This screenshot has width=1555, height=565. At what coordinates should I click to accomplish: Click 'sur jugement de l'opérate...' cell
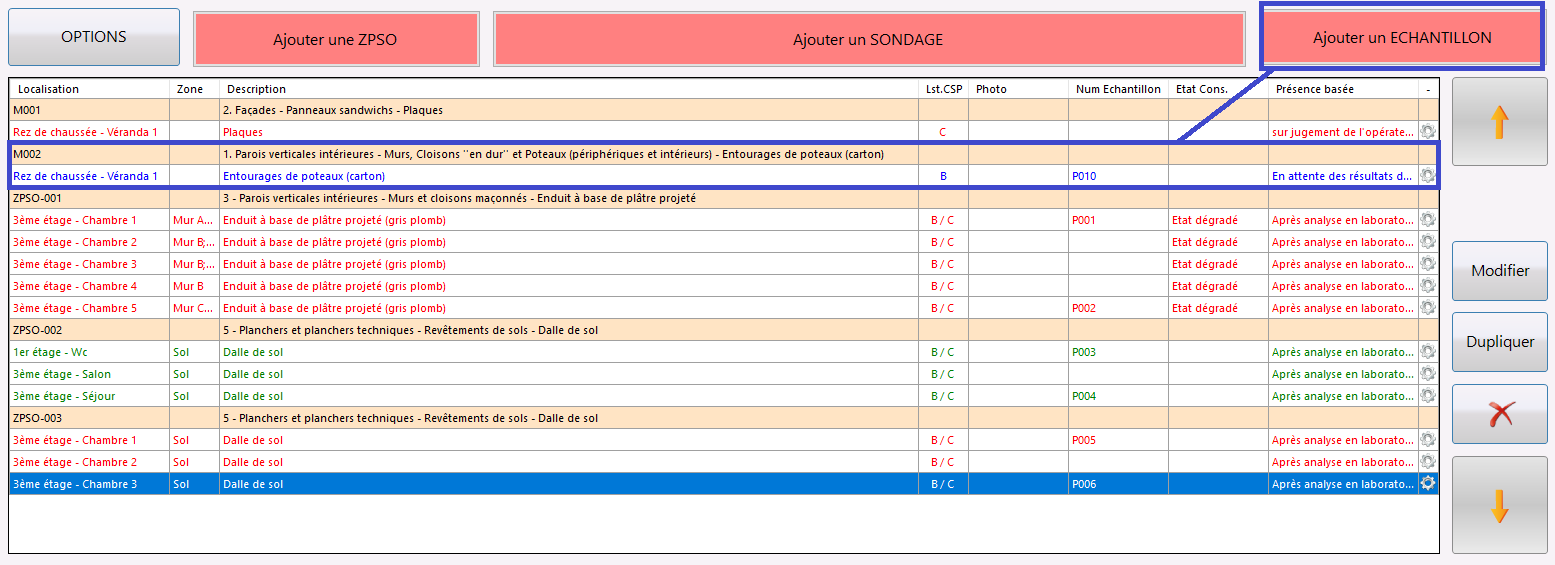pos(1343,132)
